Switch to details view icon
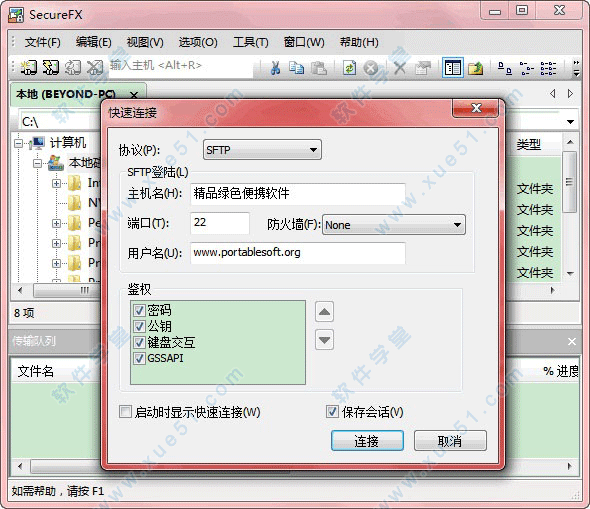This screenshot has width=590, height=509. tap(548, 68)
